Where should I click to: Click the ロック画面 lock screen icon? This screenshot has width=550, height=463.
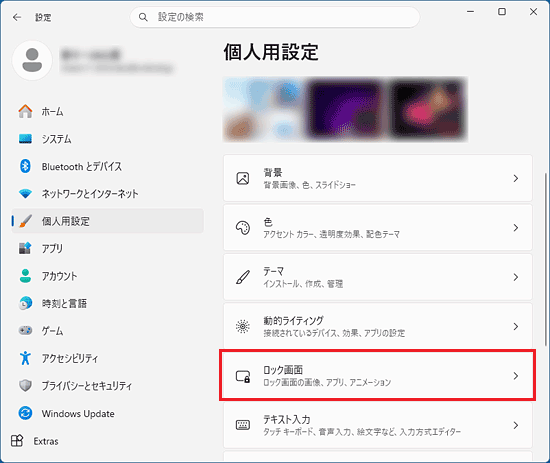tap(243, 376)
